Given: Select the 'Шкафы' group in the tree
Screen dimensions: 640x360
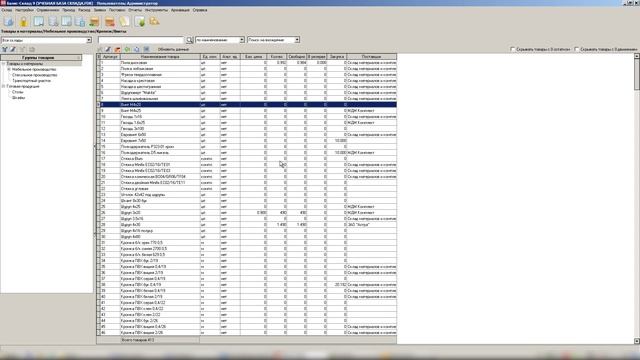Looking at the screenshot, I should pyautogui.click(x=18, y=98).
